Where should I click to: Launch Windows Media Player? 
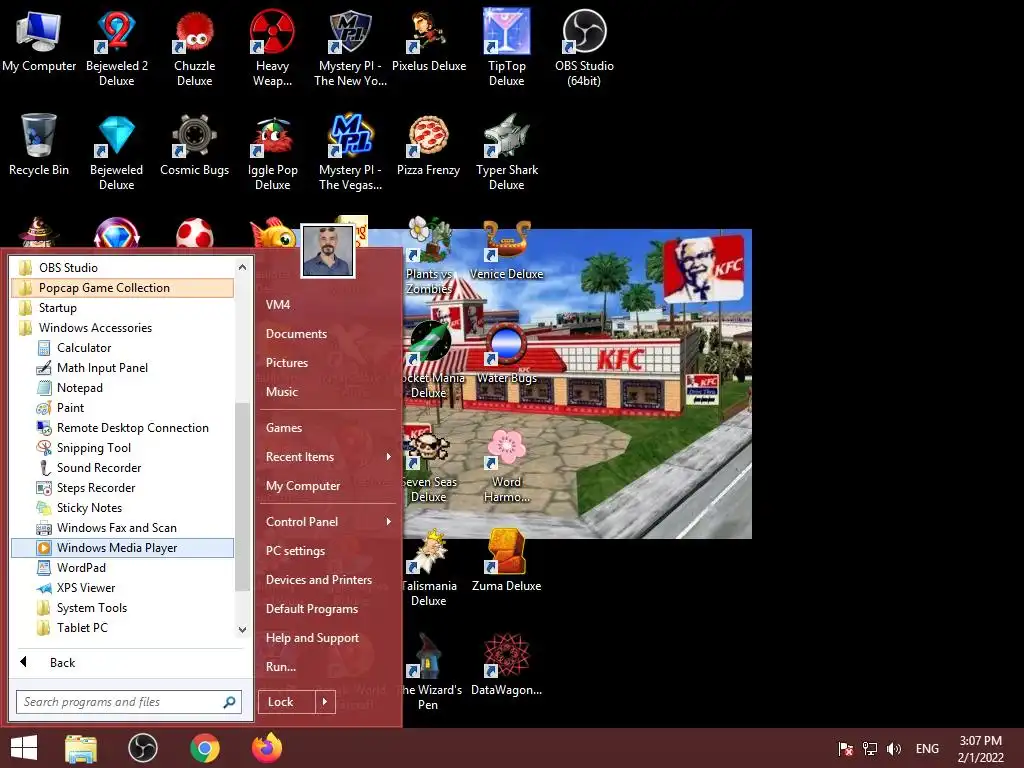[x=122, y=548]
